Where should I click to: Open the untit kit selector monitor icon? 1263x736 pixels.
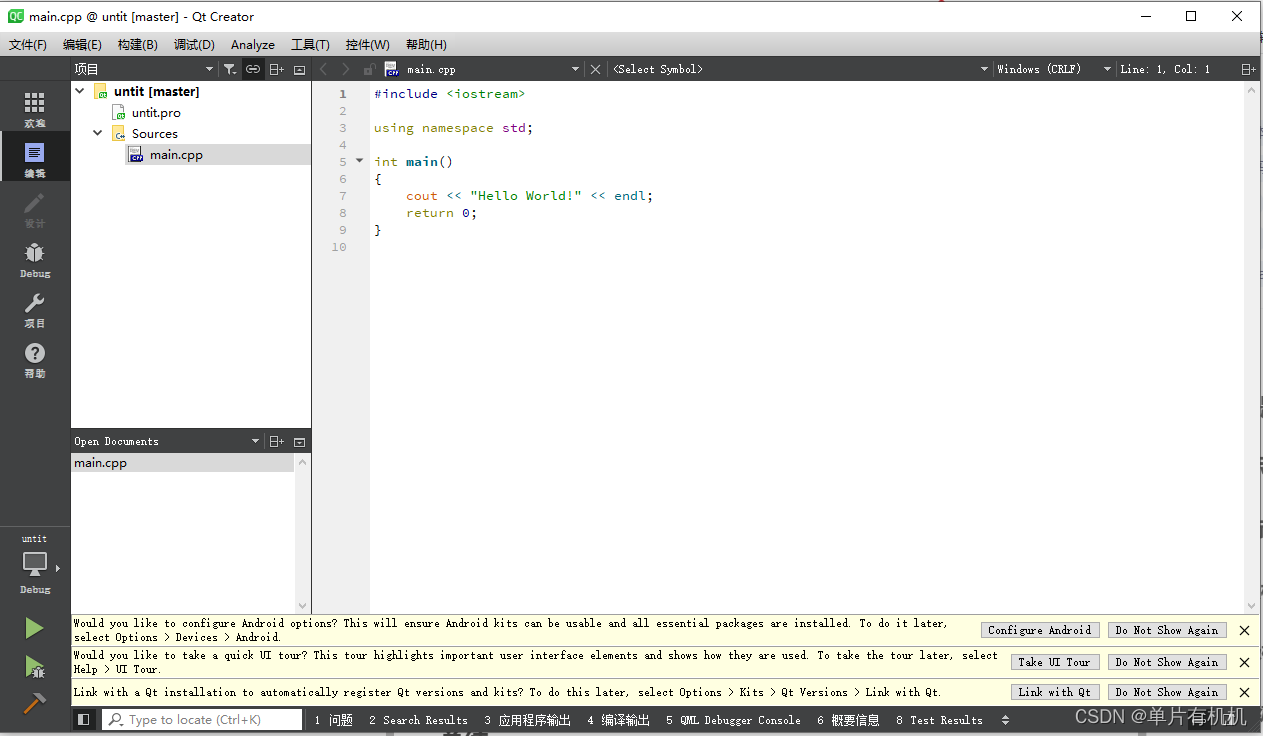[35, 566]
